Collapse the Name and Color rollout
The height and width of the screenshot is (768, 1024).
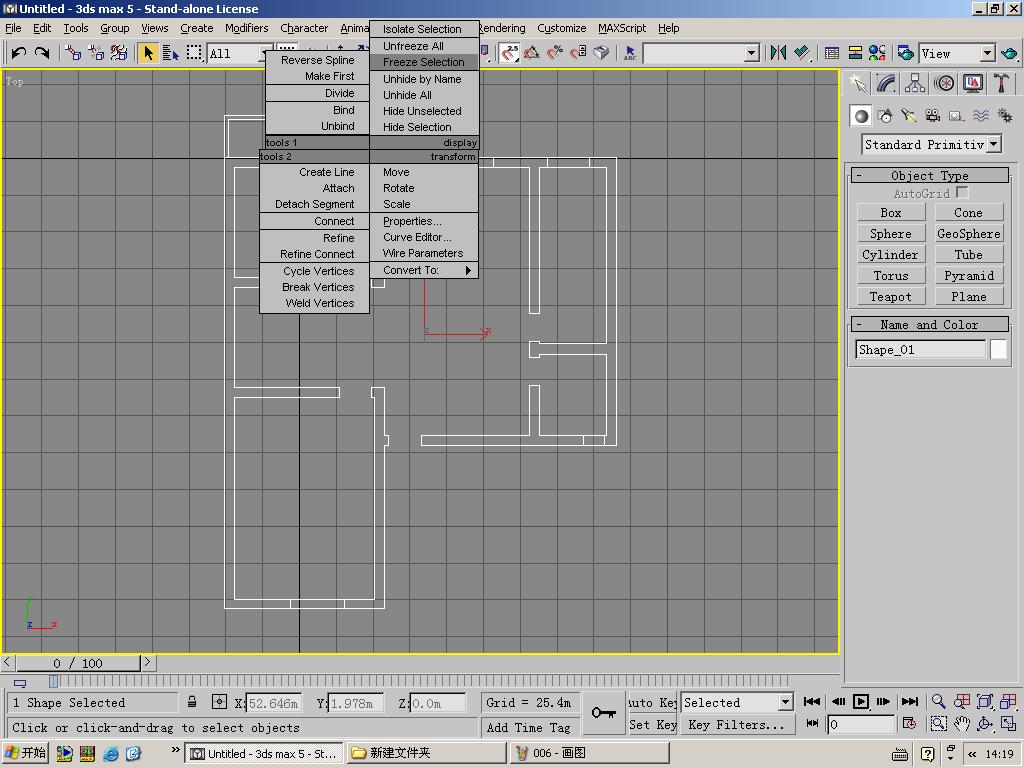[x=930, y=325]
